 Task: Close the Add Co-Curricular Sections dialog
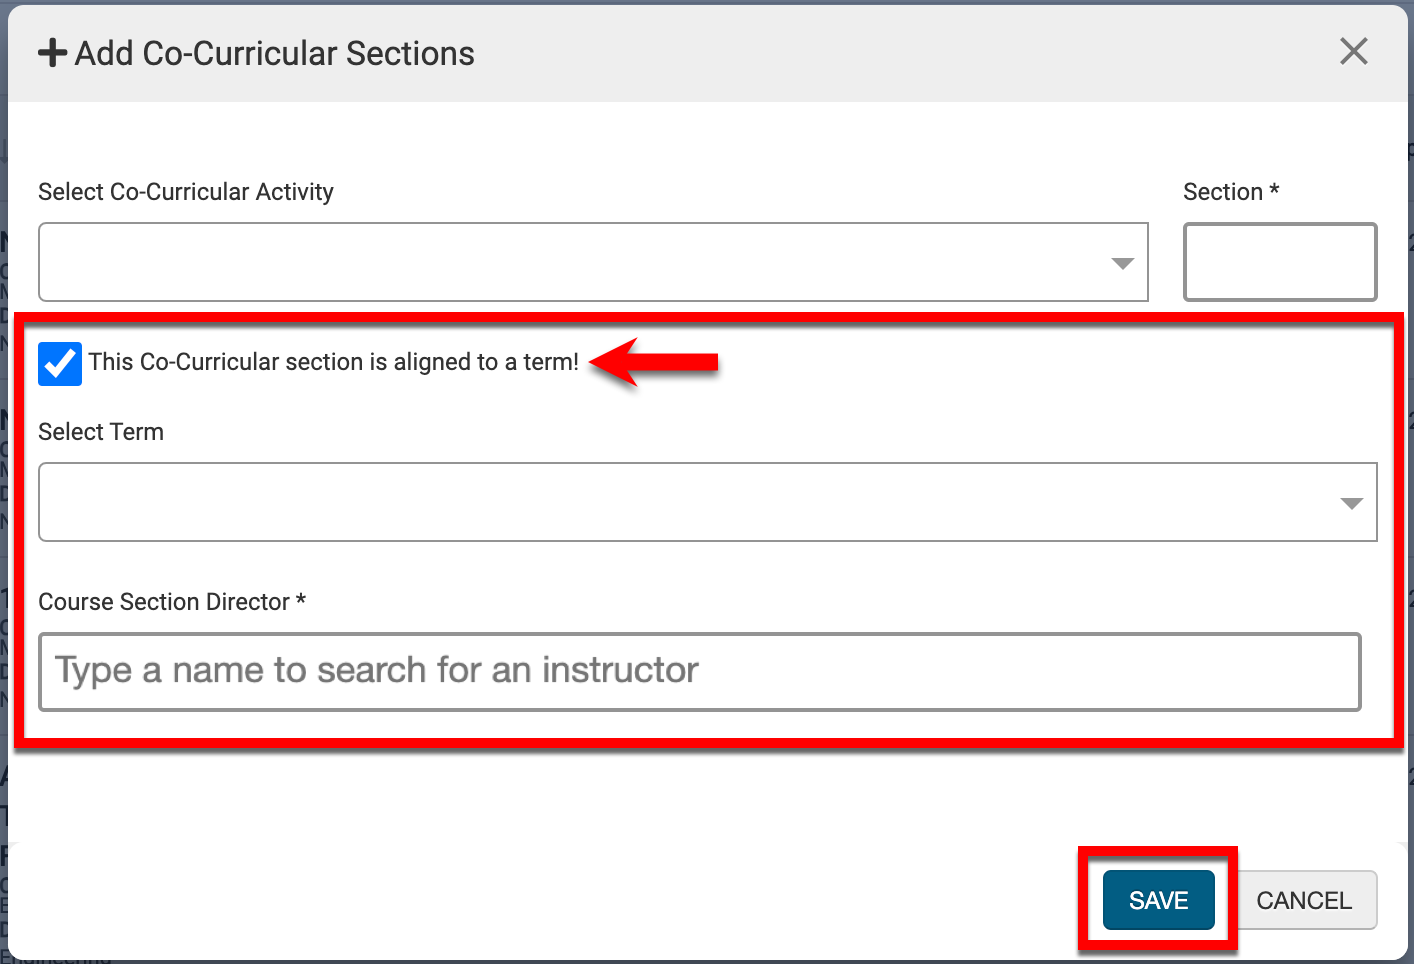1353,52
